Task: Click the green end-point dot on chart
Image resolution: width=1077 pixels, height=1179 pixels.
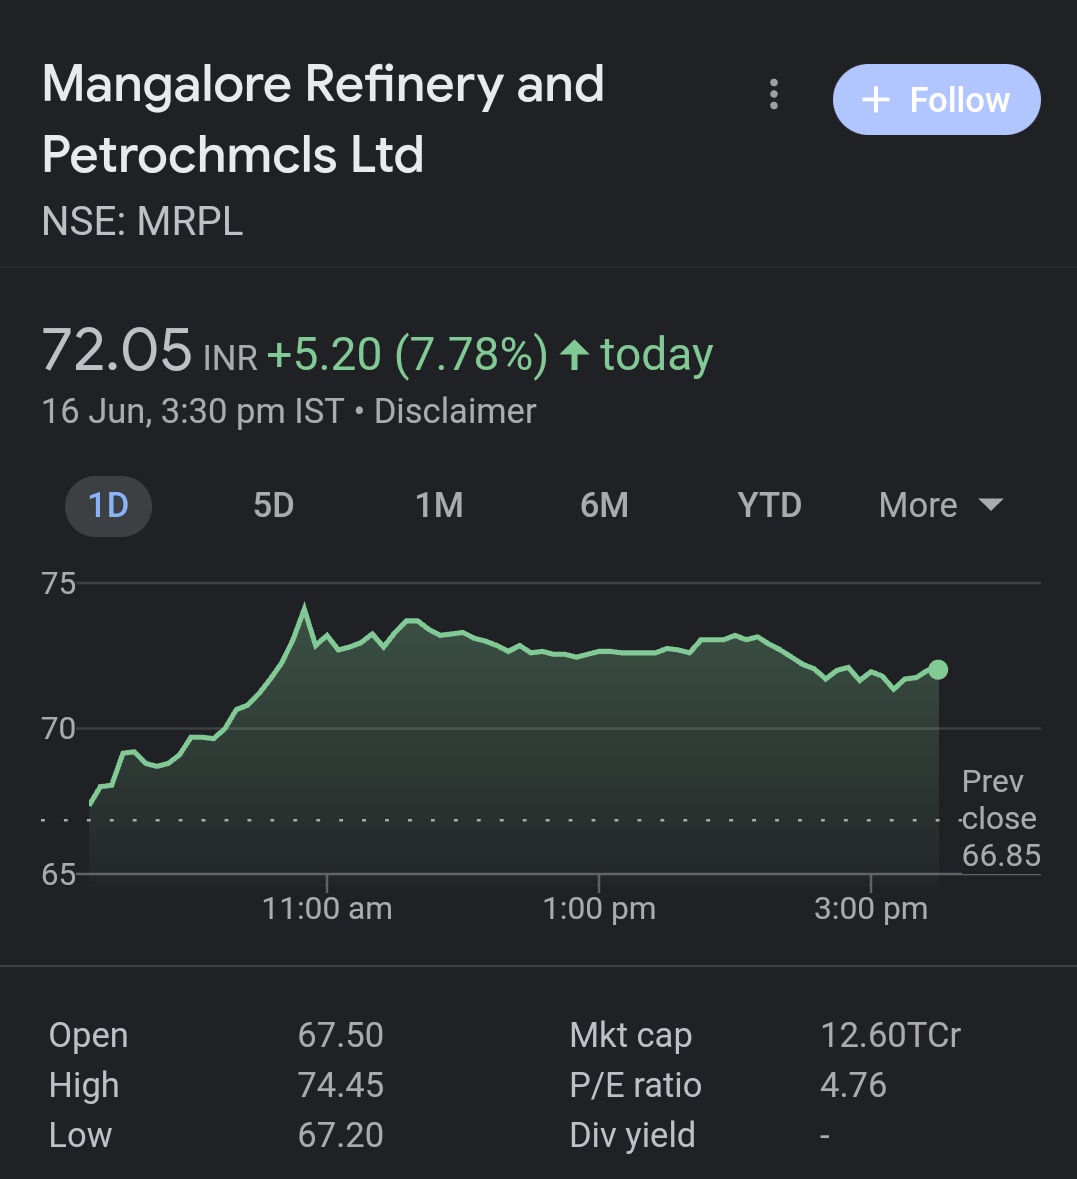Action: (938, 669)
